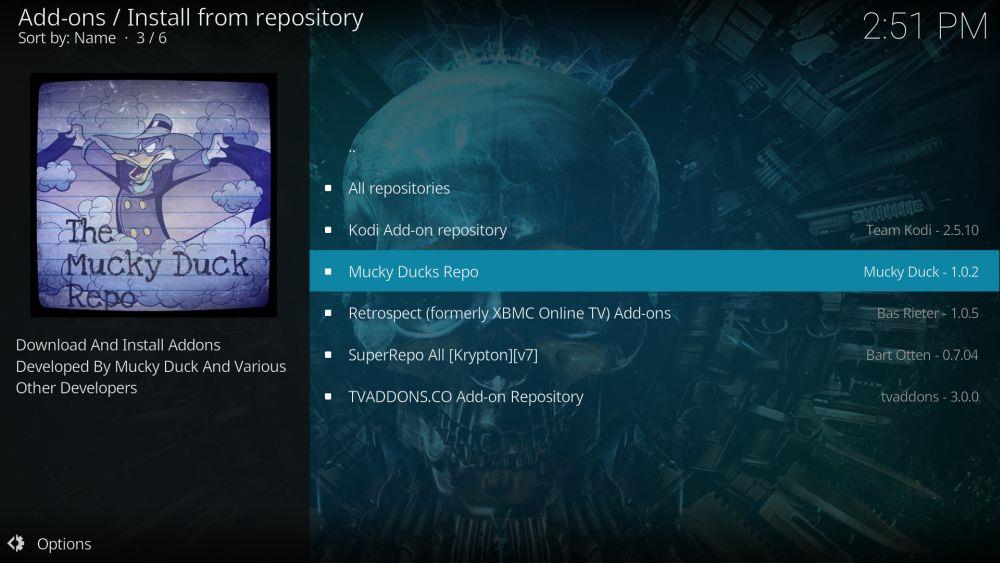Click the Sort by: Name label
This screenshot has width=1000, height=563.
[x=67, y=38]
